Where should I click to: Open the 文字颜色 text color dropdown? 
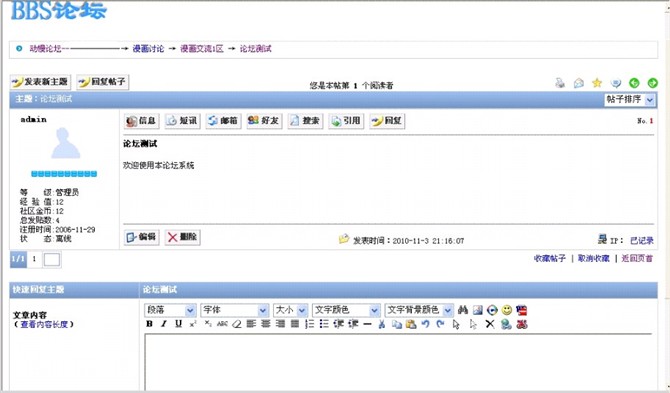346,310
